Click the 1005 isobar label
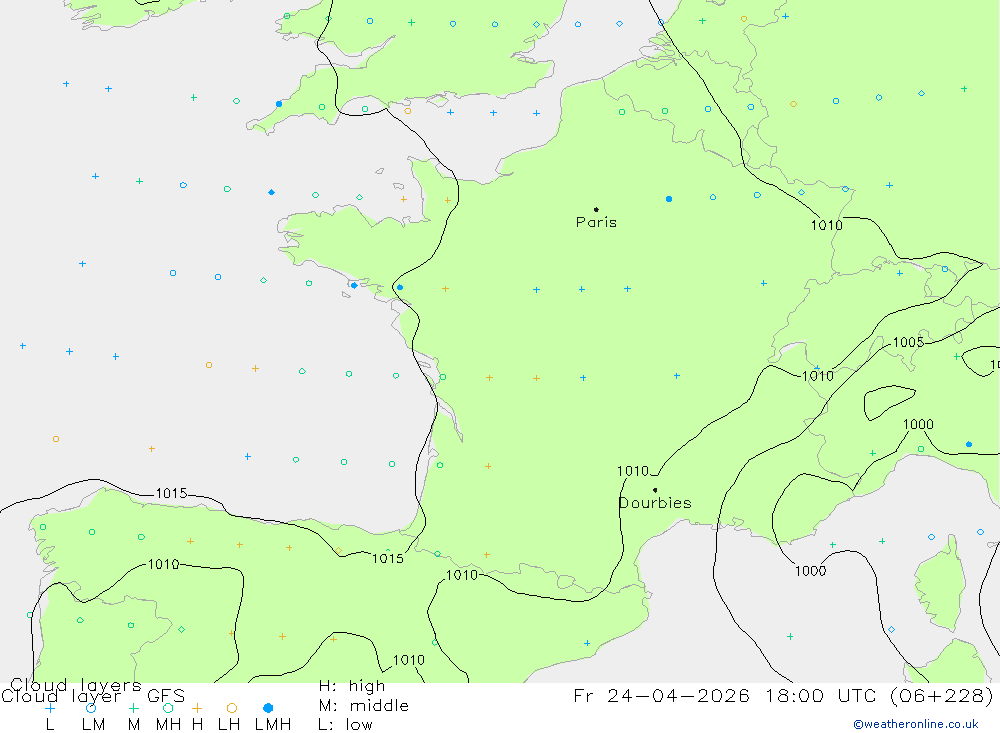 coord(908,342)
